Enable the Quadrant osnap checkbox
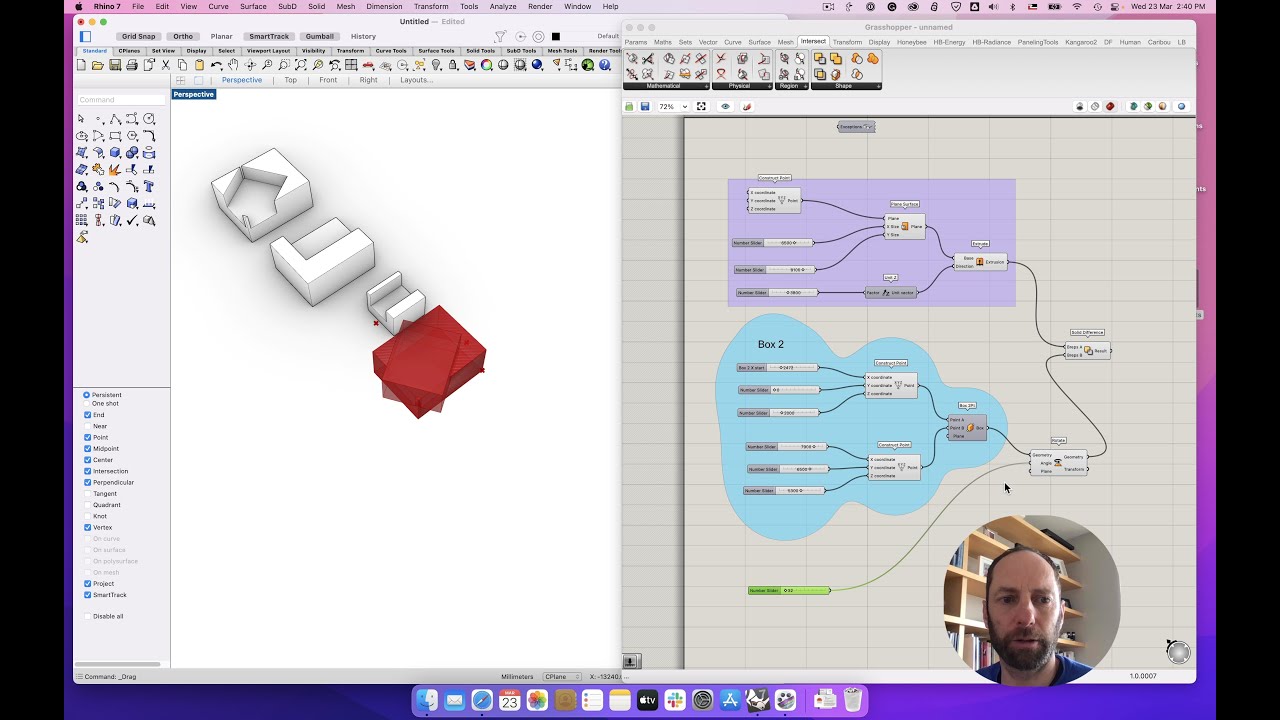This screenshot has height=720, width=1280. coord(87,505)
